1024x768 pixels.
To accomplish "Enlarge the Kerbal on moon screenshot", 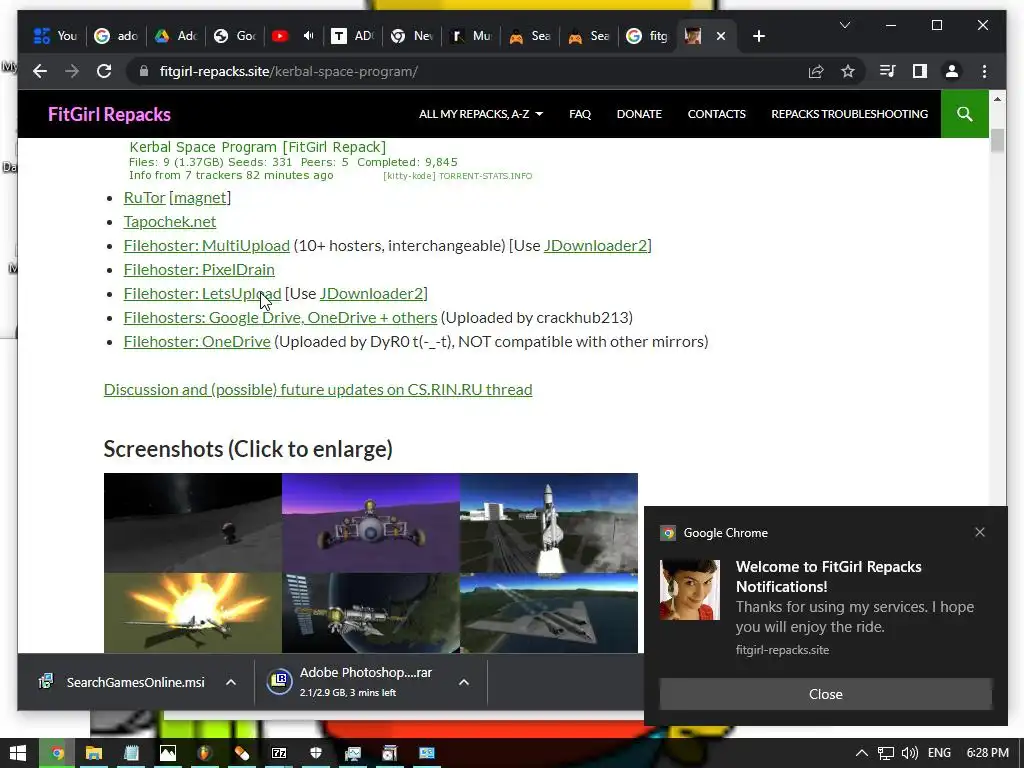I will point(193,522).
